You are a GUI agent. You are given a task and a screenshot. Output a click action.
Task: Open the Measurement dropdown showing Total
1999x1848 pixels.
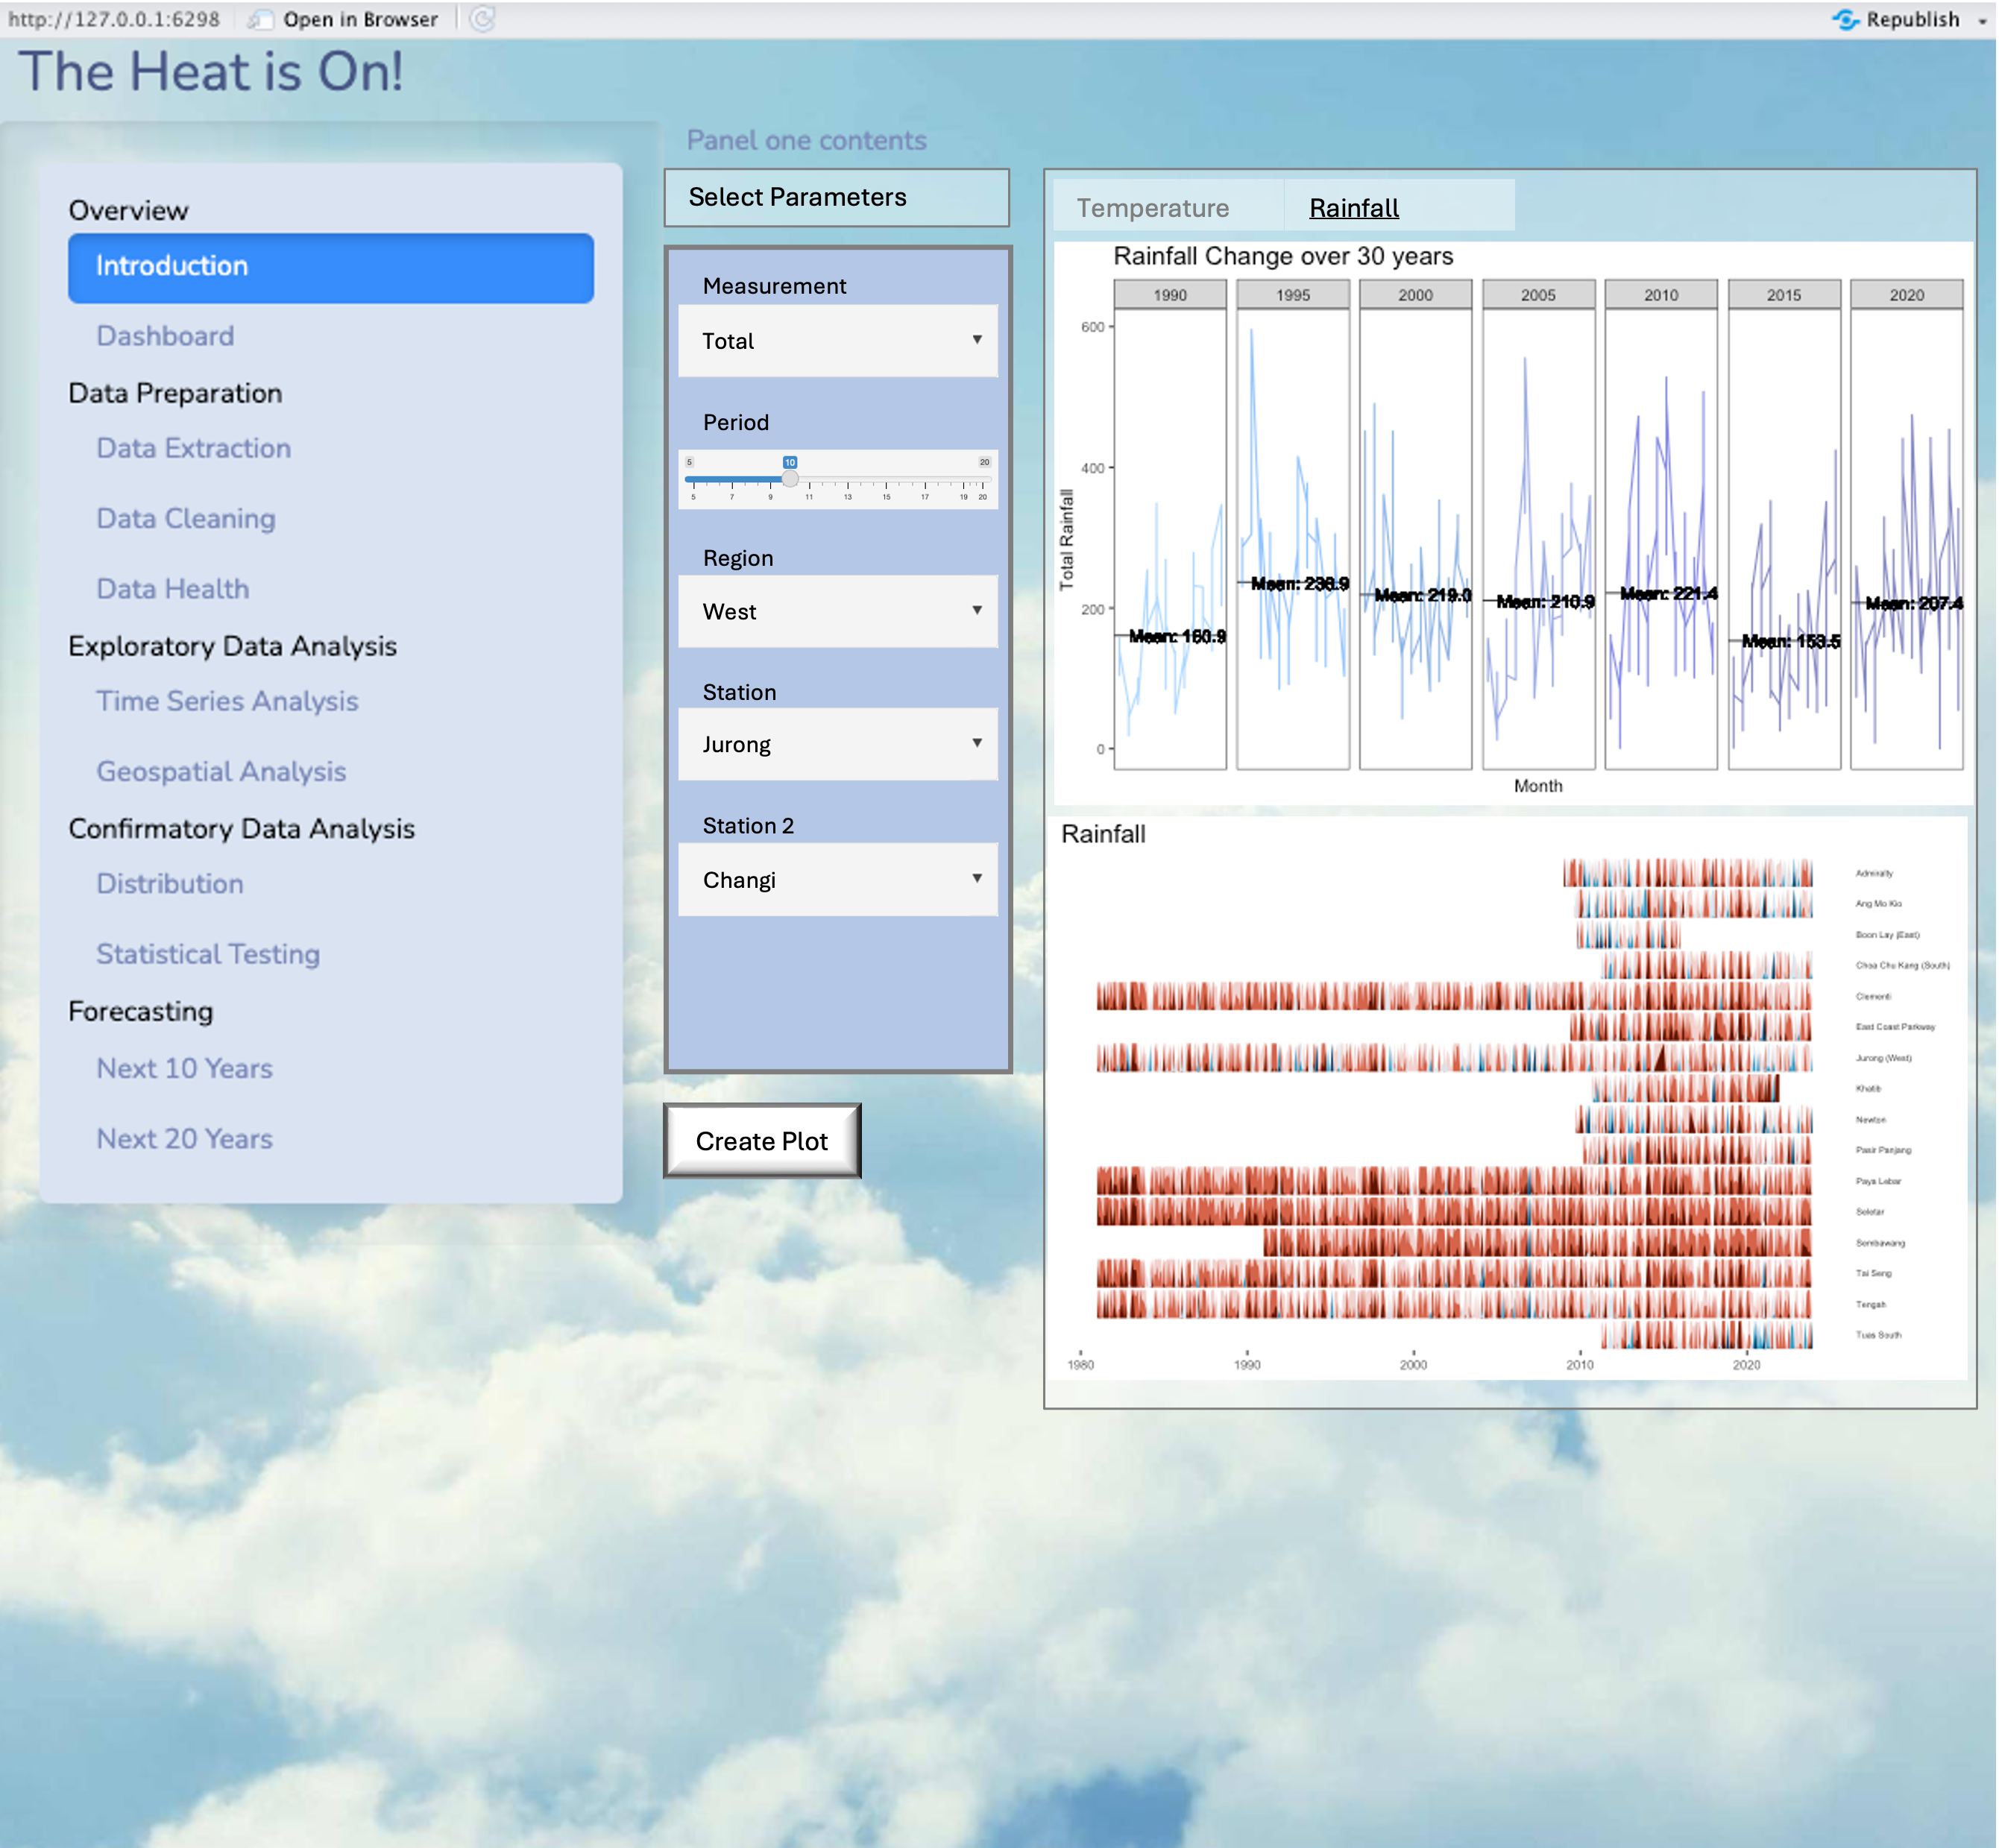pyautogui.click(x=837, y=341)
